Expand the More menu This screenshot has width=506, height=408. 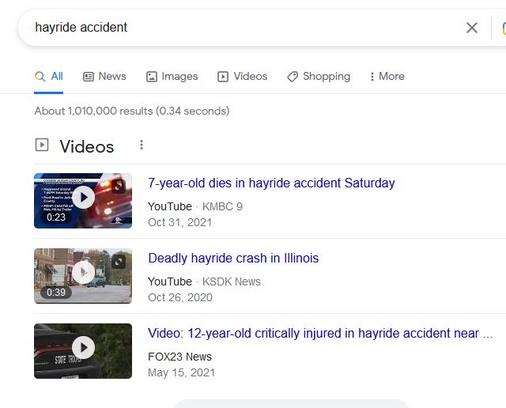click(x=387, y=76)
